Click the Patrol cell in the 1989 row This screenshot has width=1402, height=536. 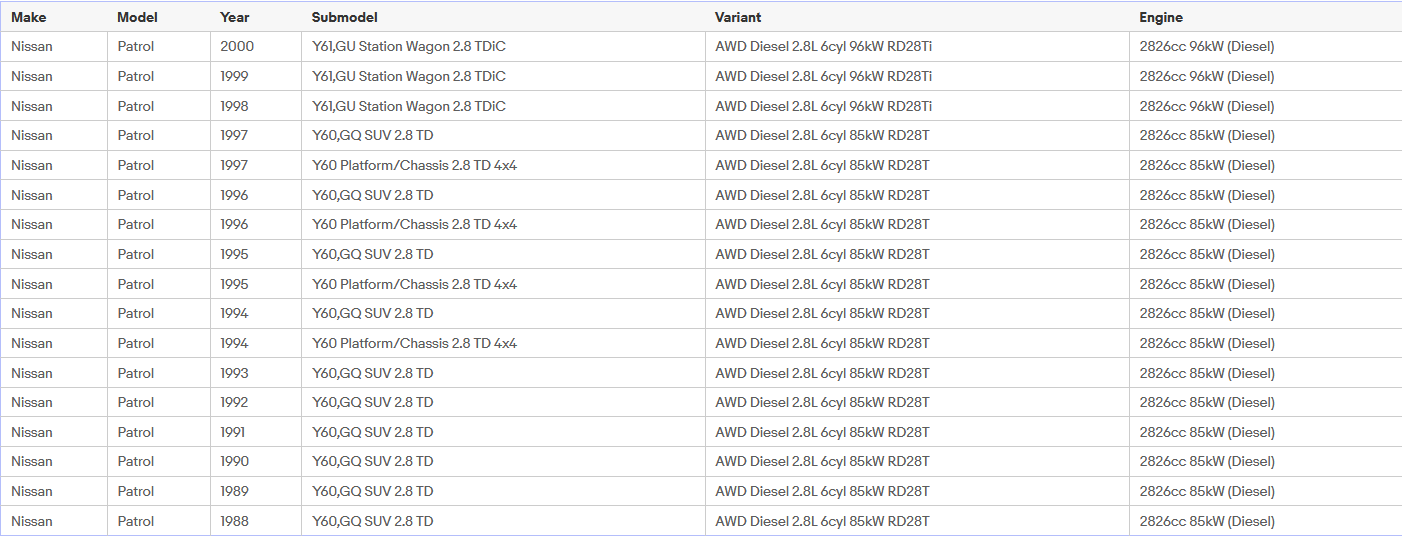(x=159, y=491)
